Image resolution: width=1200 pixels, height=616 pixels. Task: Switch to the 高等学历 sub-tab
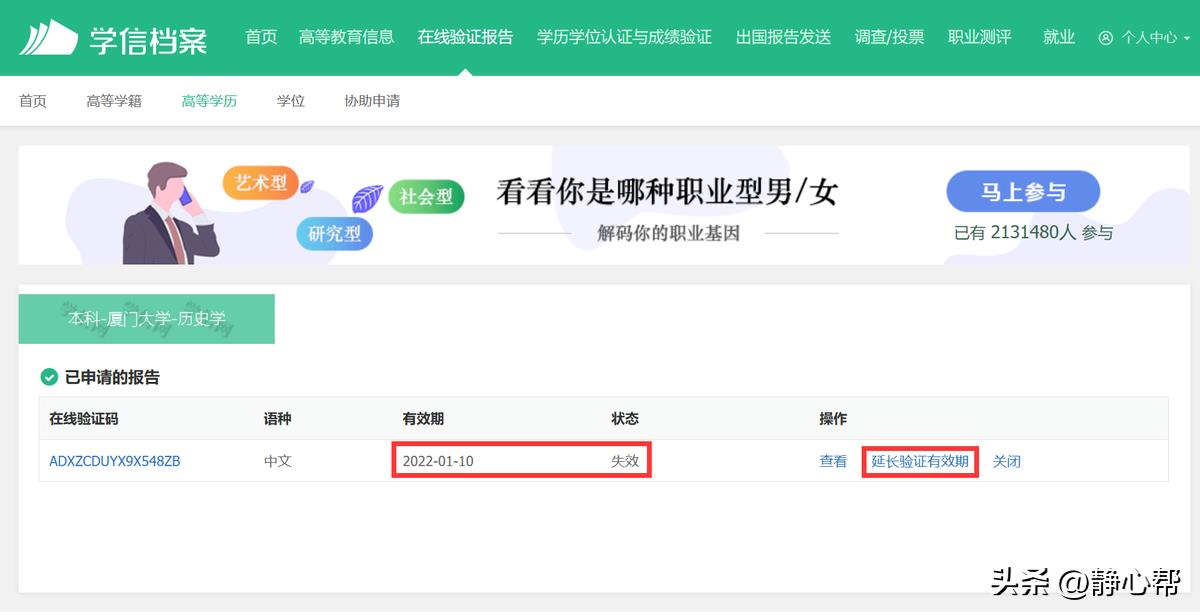tap(209, 101)
